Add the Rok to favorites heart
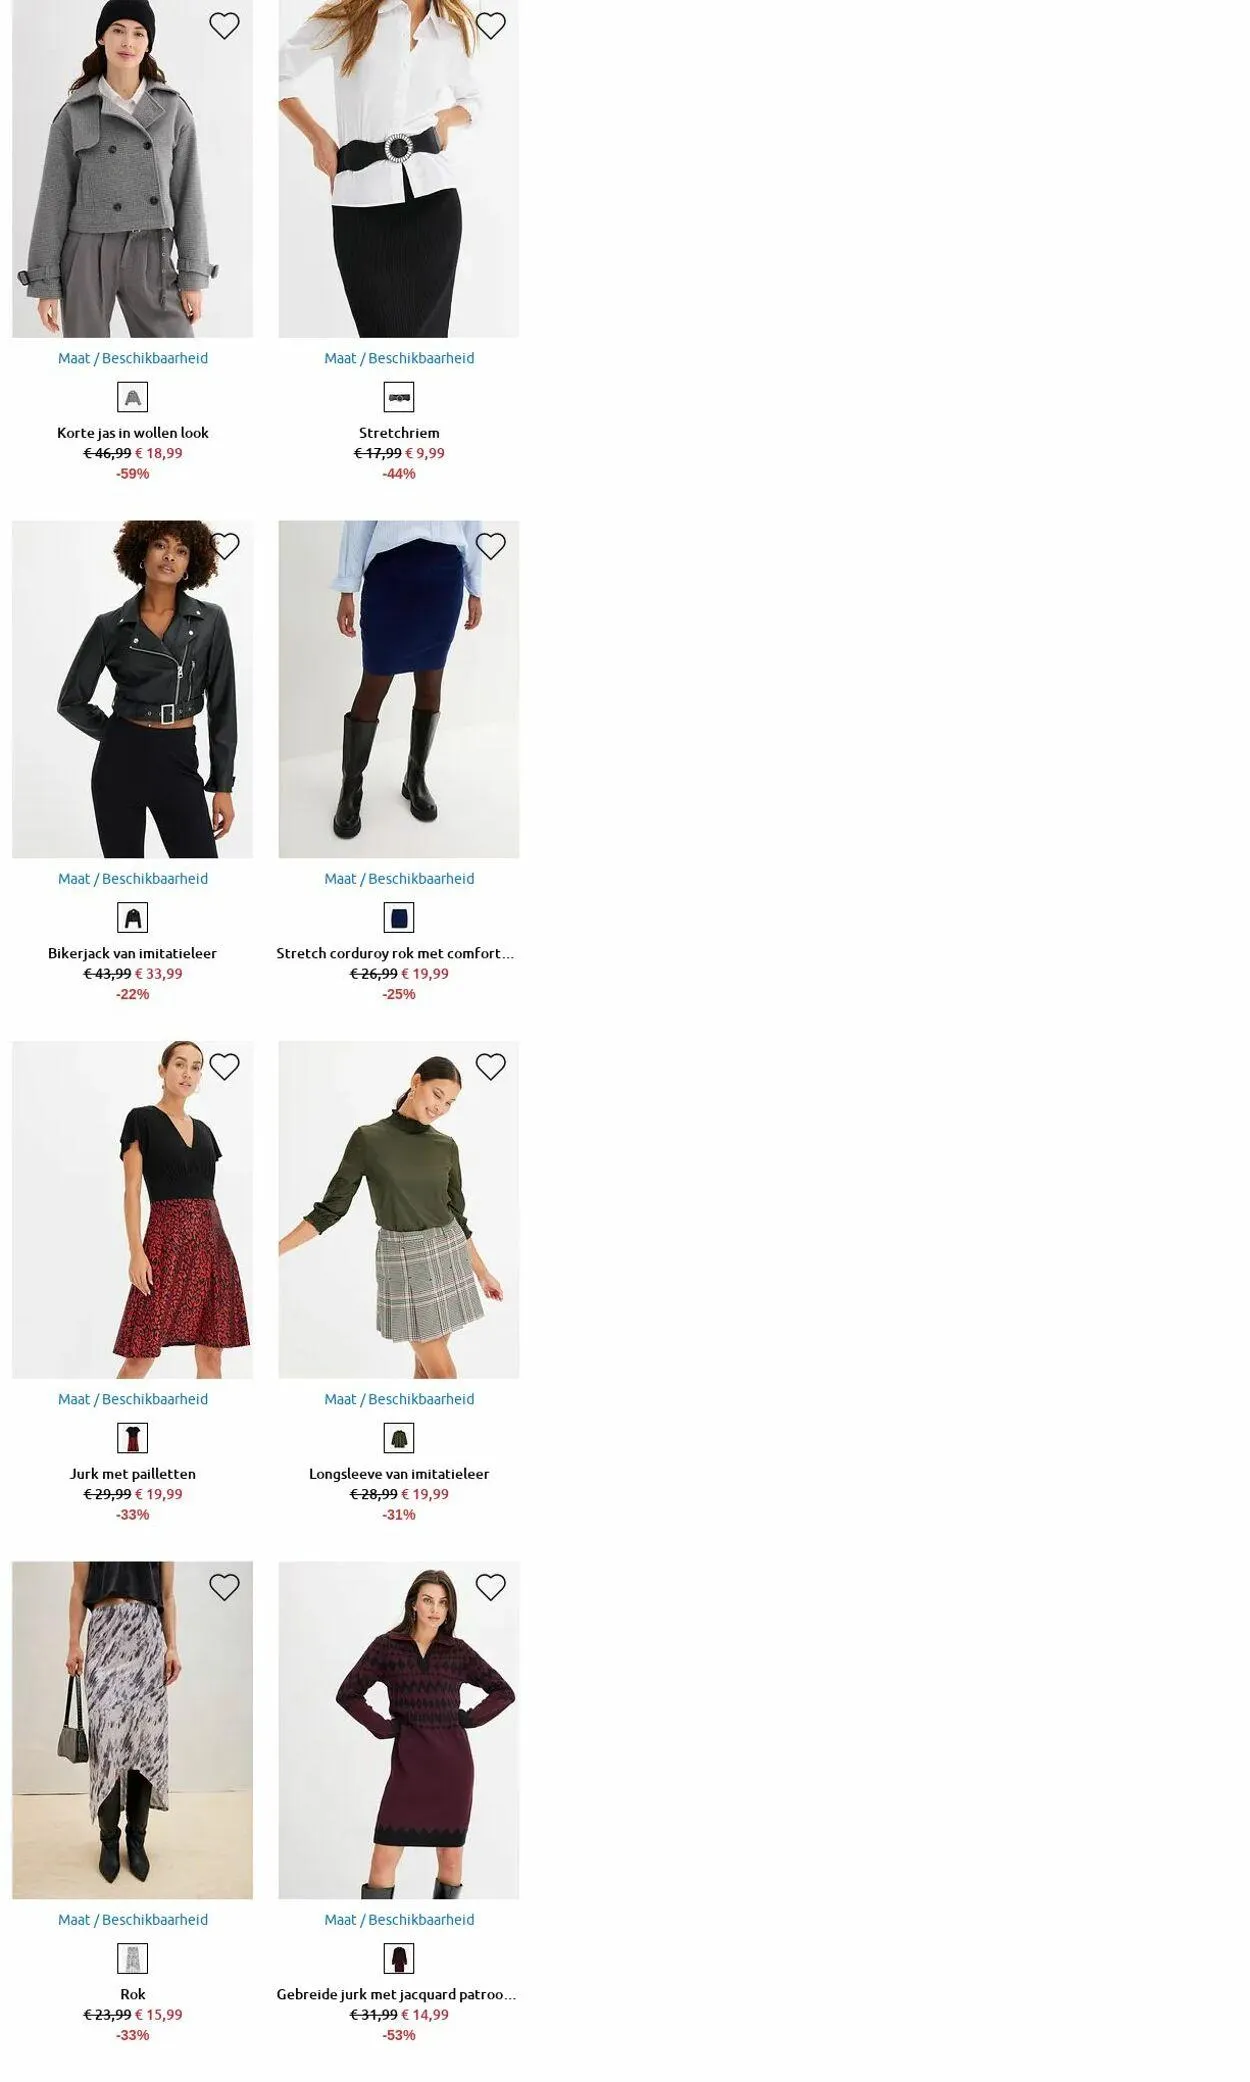Viewport: 1250px width, 2082px height. 224,1587
